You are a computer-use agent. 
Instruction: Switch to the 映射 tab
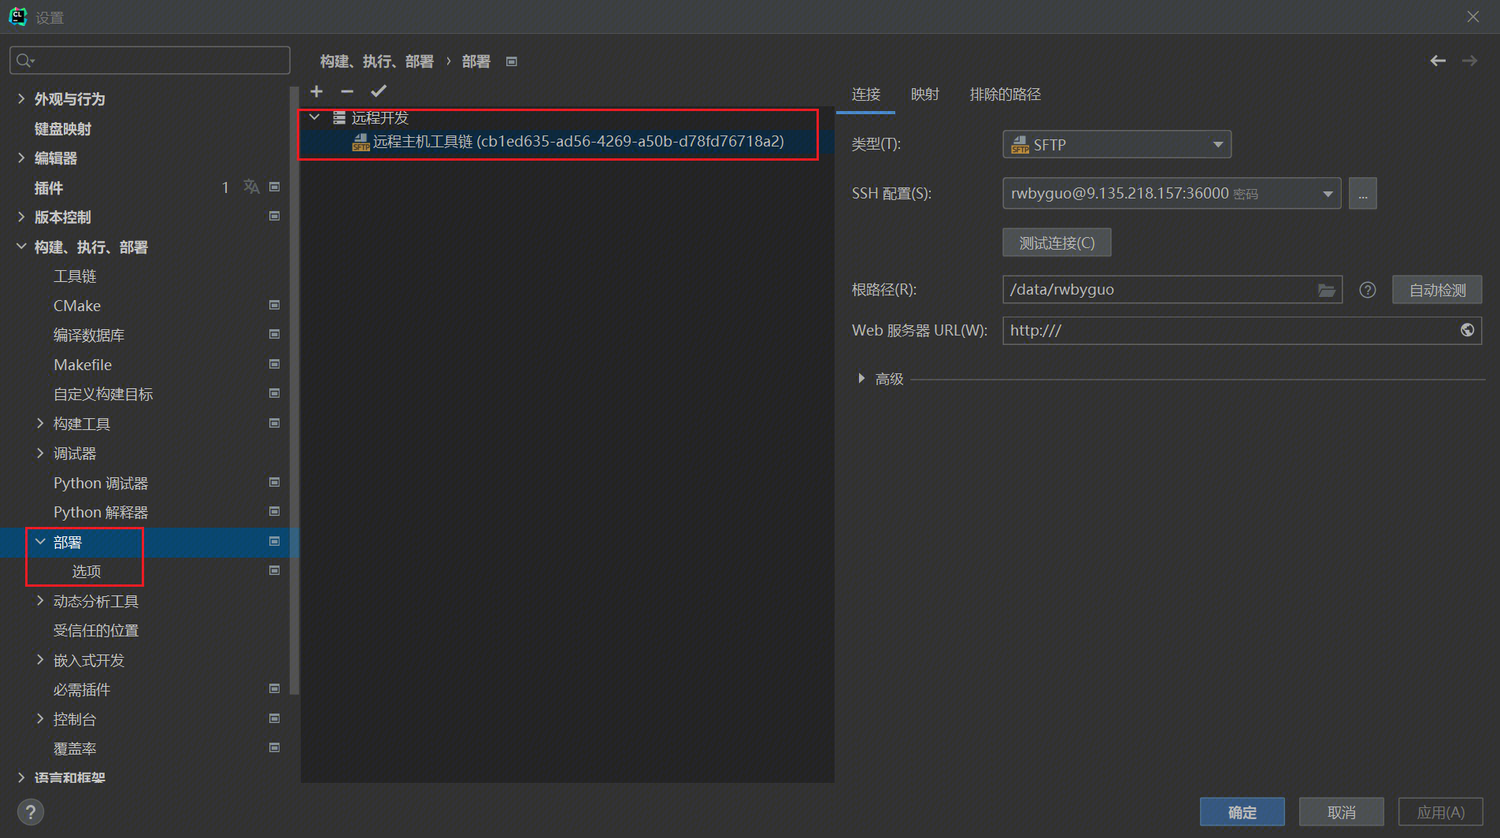[924, 94]
